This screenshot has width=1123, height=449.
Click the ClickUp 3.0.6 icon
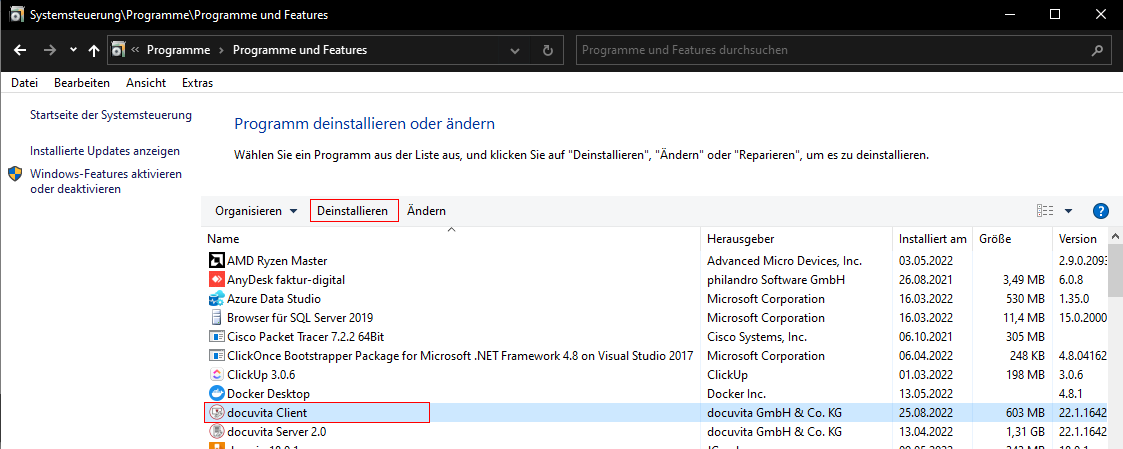pos(216,375)
